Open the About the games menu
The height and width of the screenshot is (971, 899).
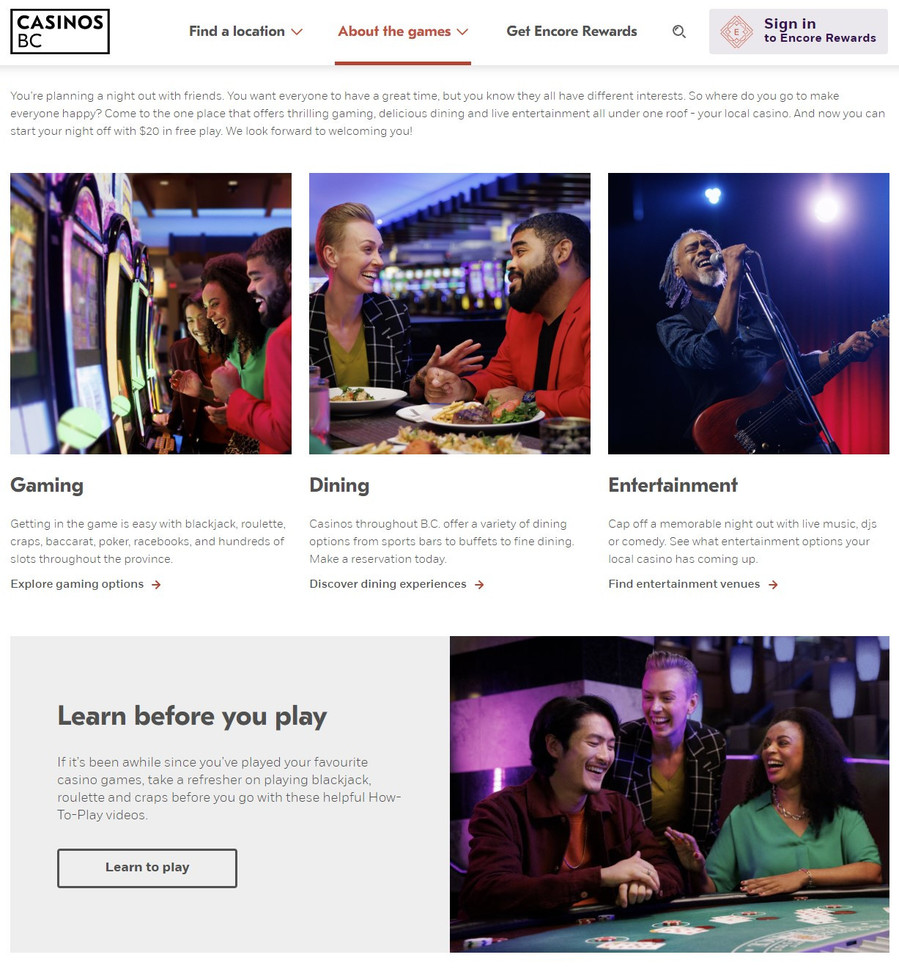(402, 32)
